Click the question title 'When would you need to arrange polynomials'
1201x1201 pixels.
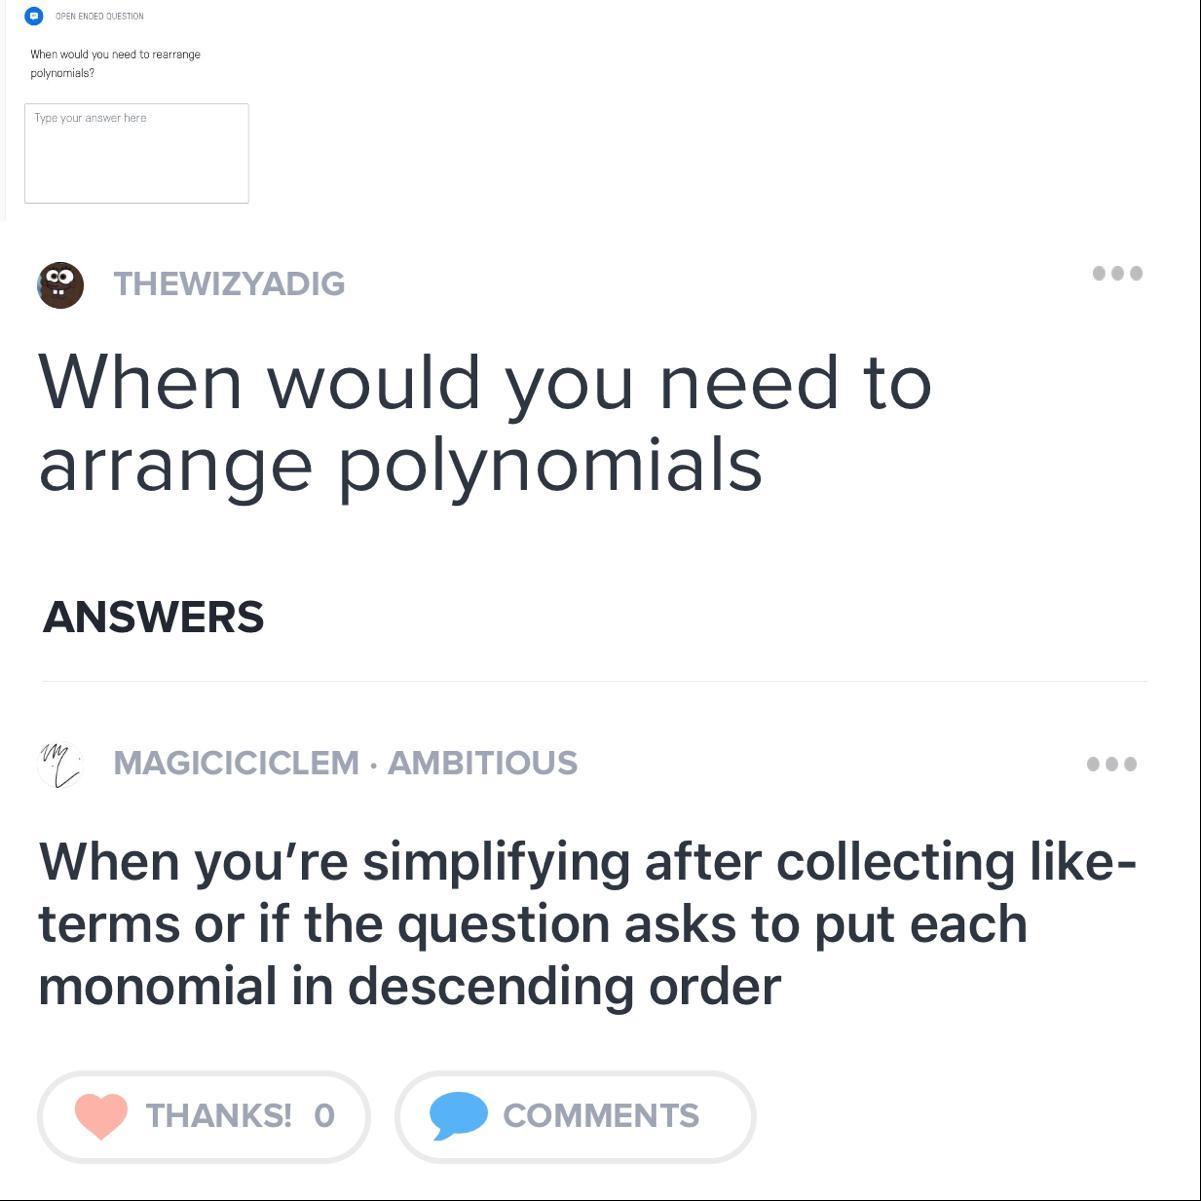485,424
